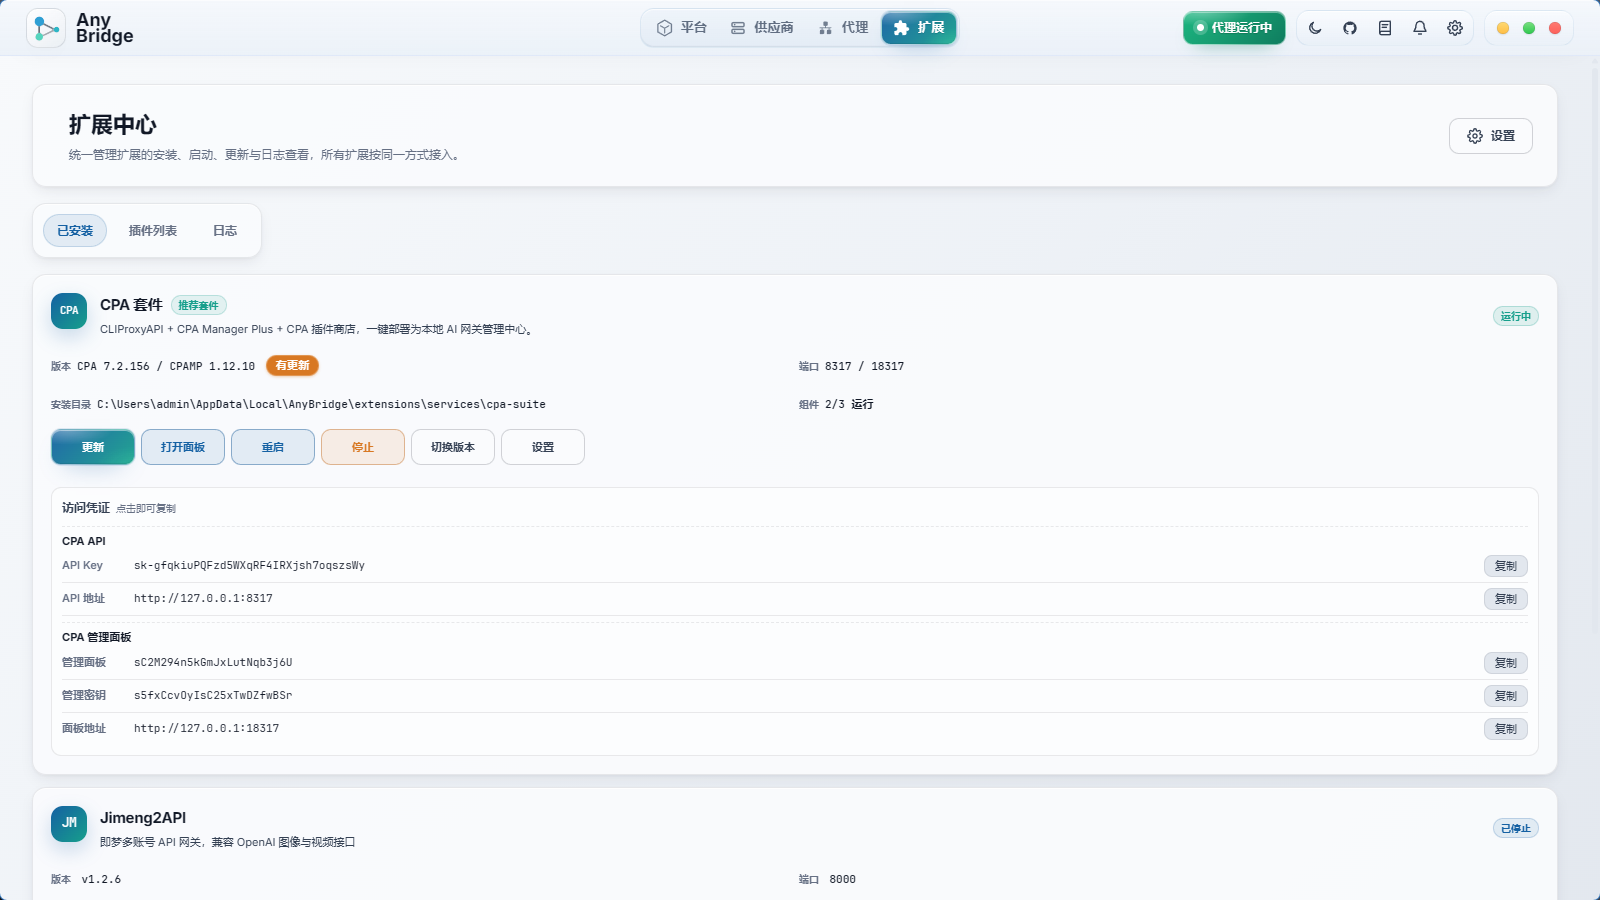This screenshot has height=900, width=1600.
Task: Click 停止 to stop CPA 套件
Action: pos(363,447)
